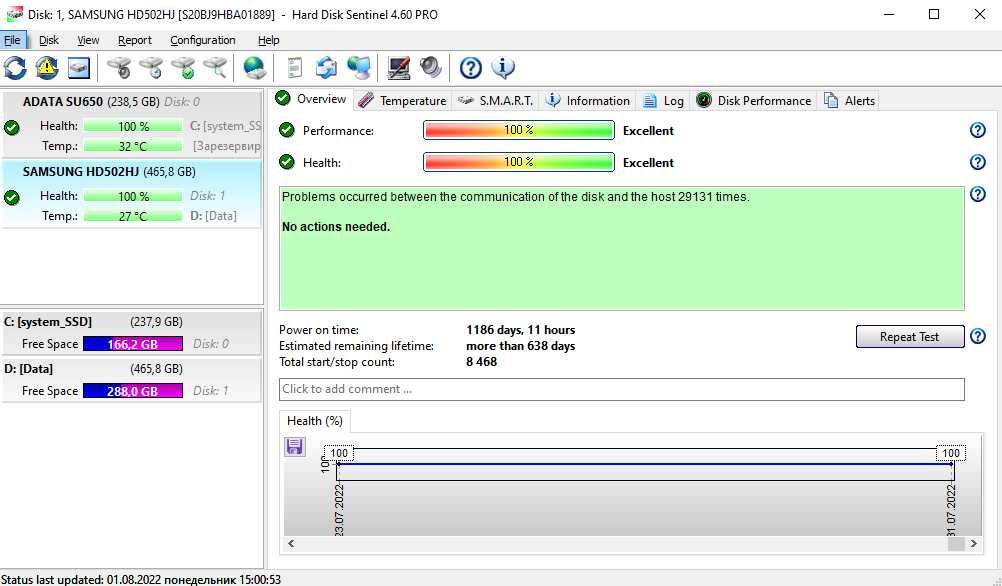The image size is (1002, 586).
Task: Open the Configuration menu
Action: tap(203, 40)
